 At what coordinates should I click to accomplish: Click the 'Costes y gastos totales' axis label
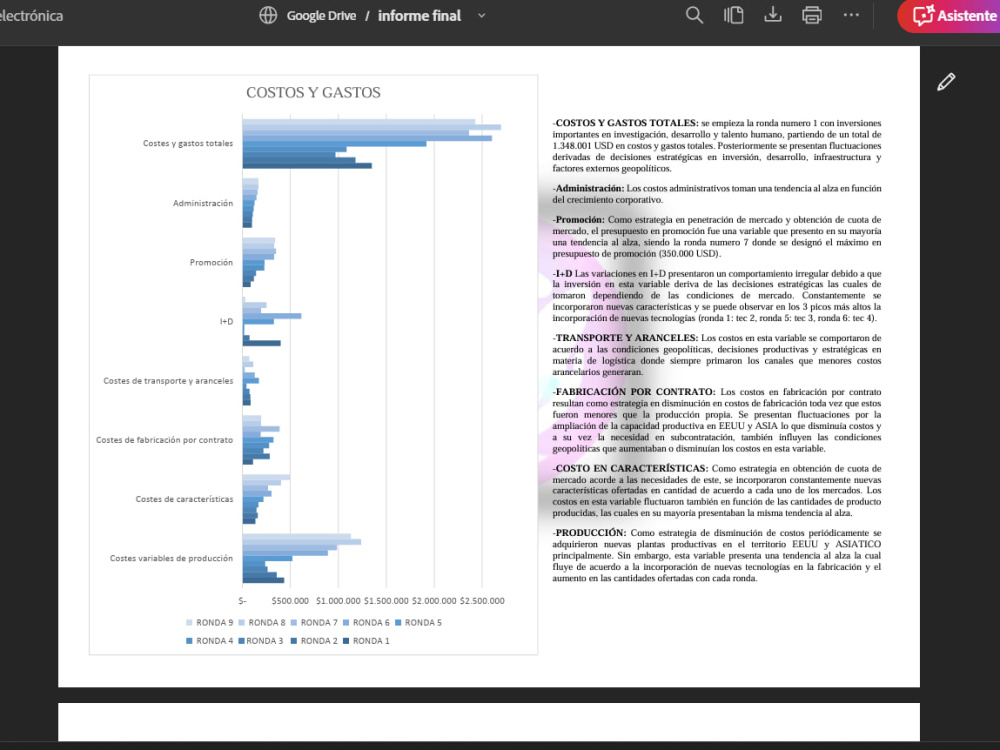188,143
